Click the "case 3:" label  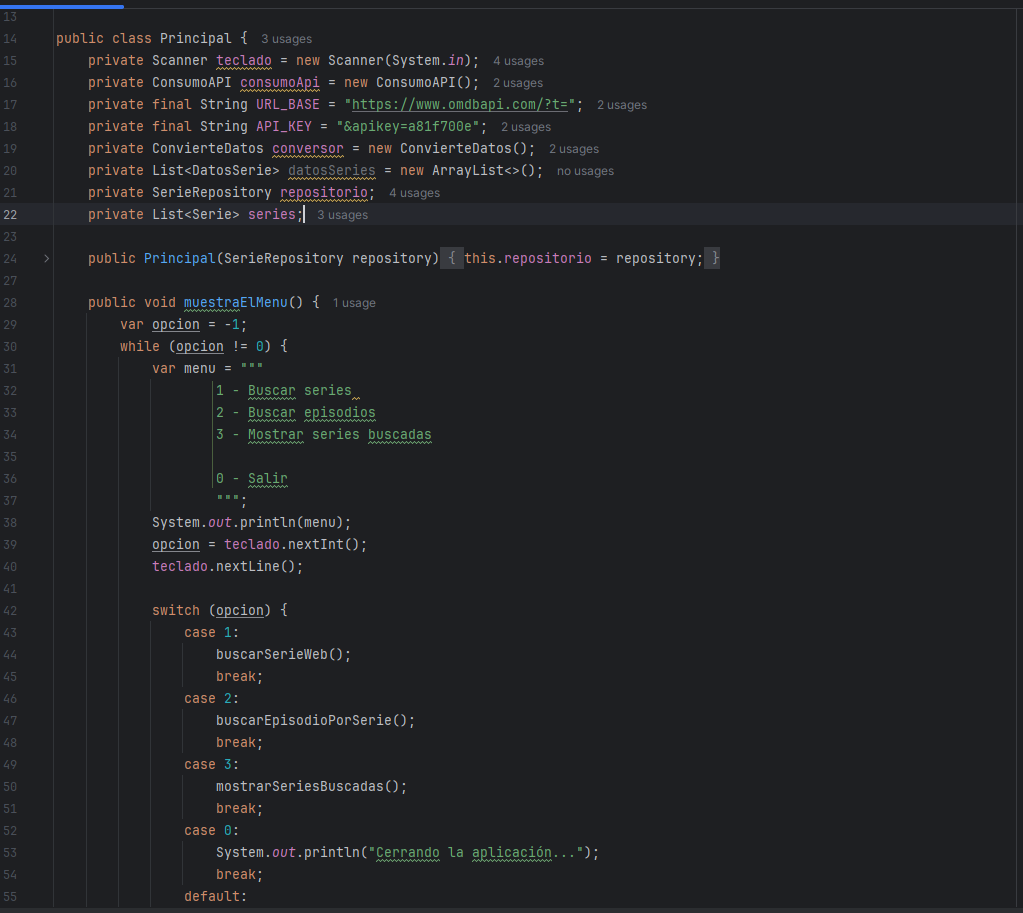pyautogui.click(x=212, y=764)
